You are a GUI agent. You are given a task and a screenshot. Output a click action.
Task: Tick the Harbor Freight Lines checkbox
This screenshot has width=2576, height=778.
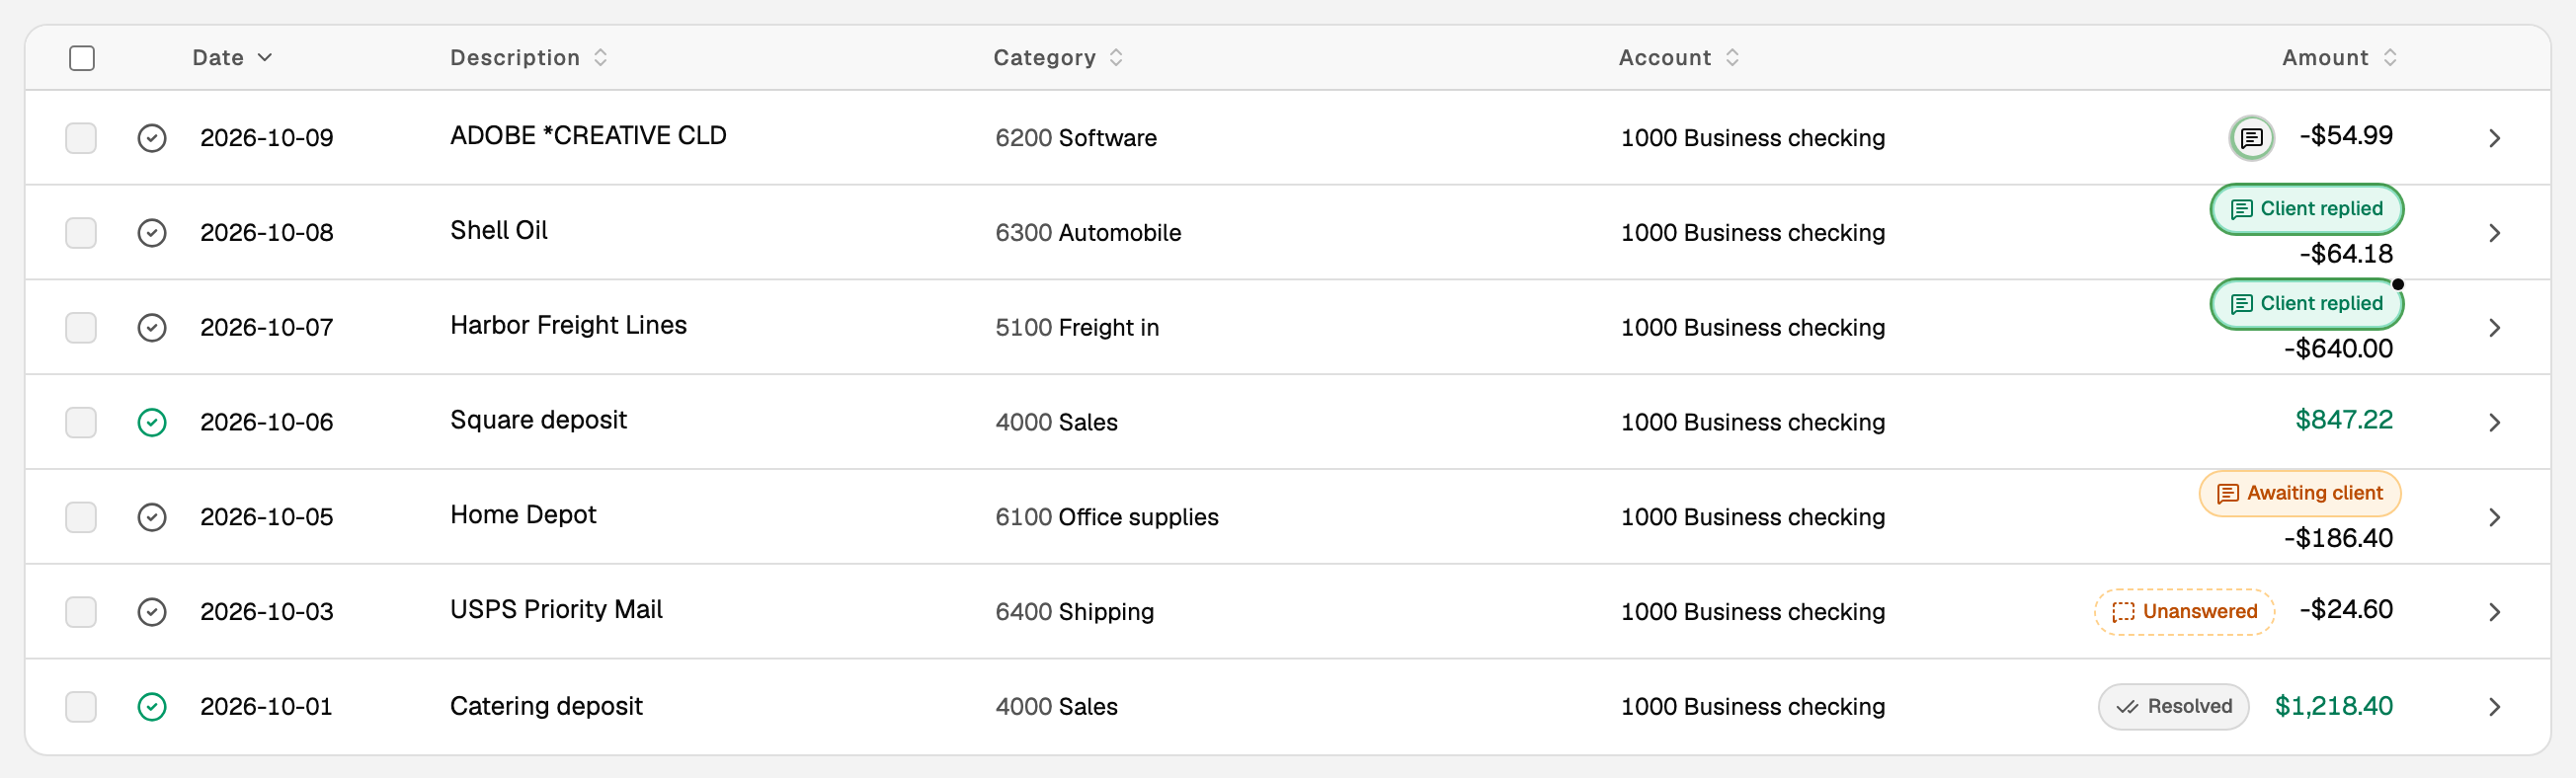tap(81, 328)
